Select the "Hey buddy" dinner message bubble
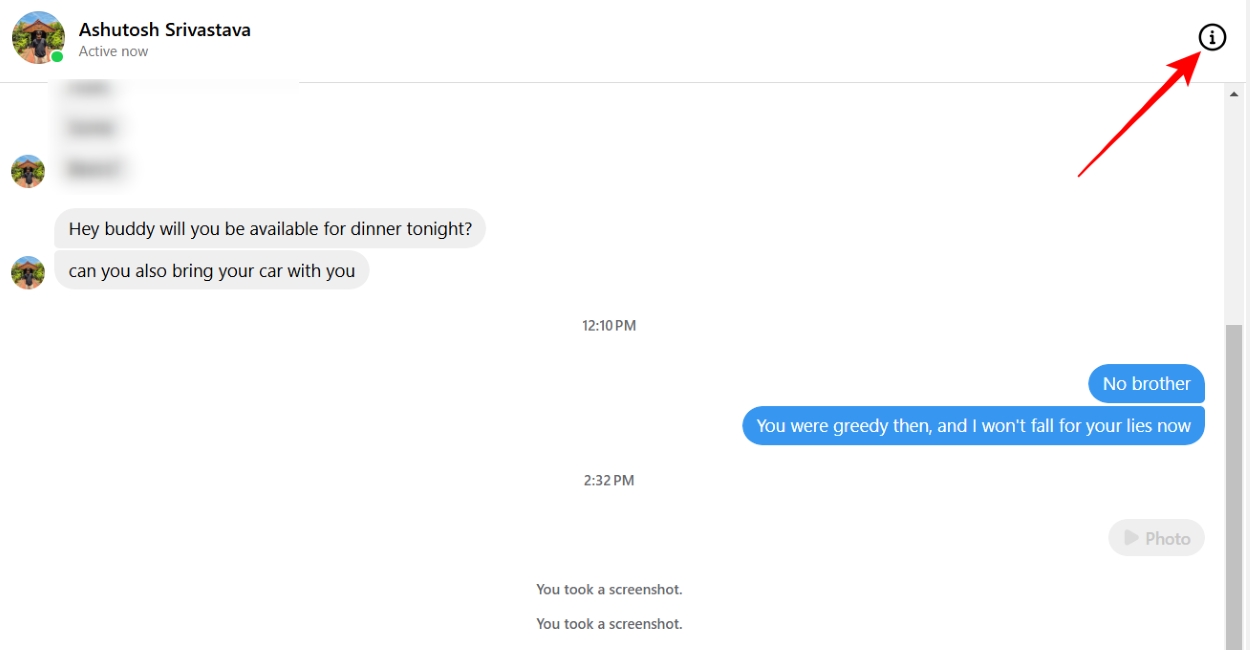The height and width of the screenshot is (650, 1250). [x=270, y=229]
